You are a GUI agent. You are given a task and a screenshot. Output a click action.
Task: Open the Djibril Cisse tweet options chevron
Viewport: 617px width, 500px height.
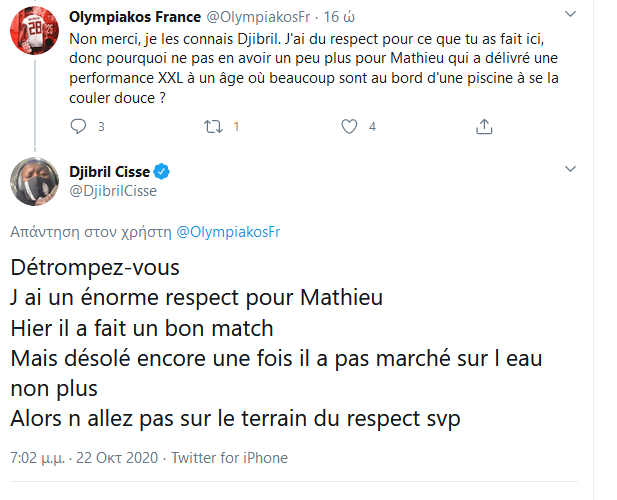click(x=569, y=172)
